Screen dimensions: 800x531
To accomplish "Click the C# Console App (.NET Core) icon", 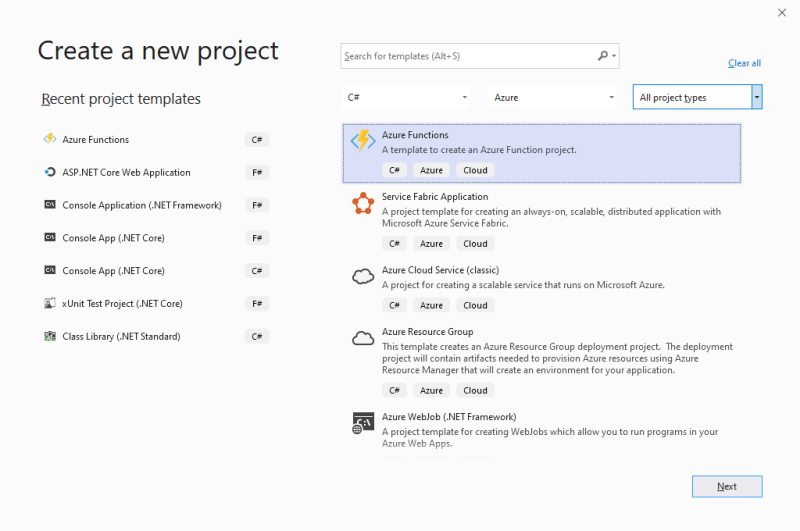I will click(49, 270).
